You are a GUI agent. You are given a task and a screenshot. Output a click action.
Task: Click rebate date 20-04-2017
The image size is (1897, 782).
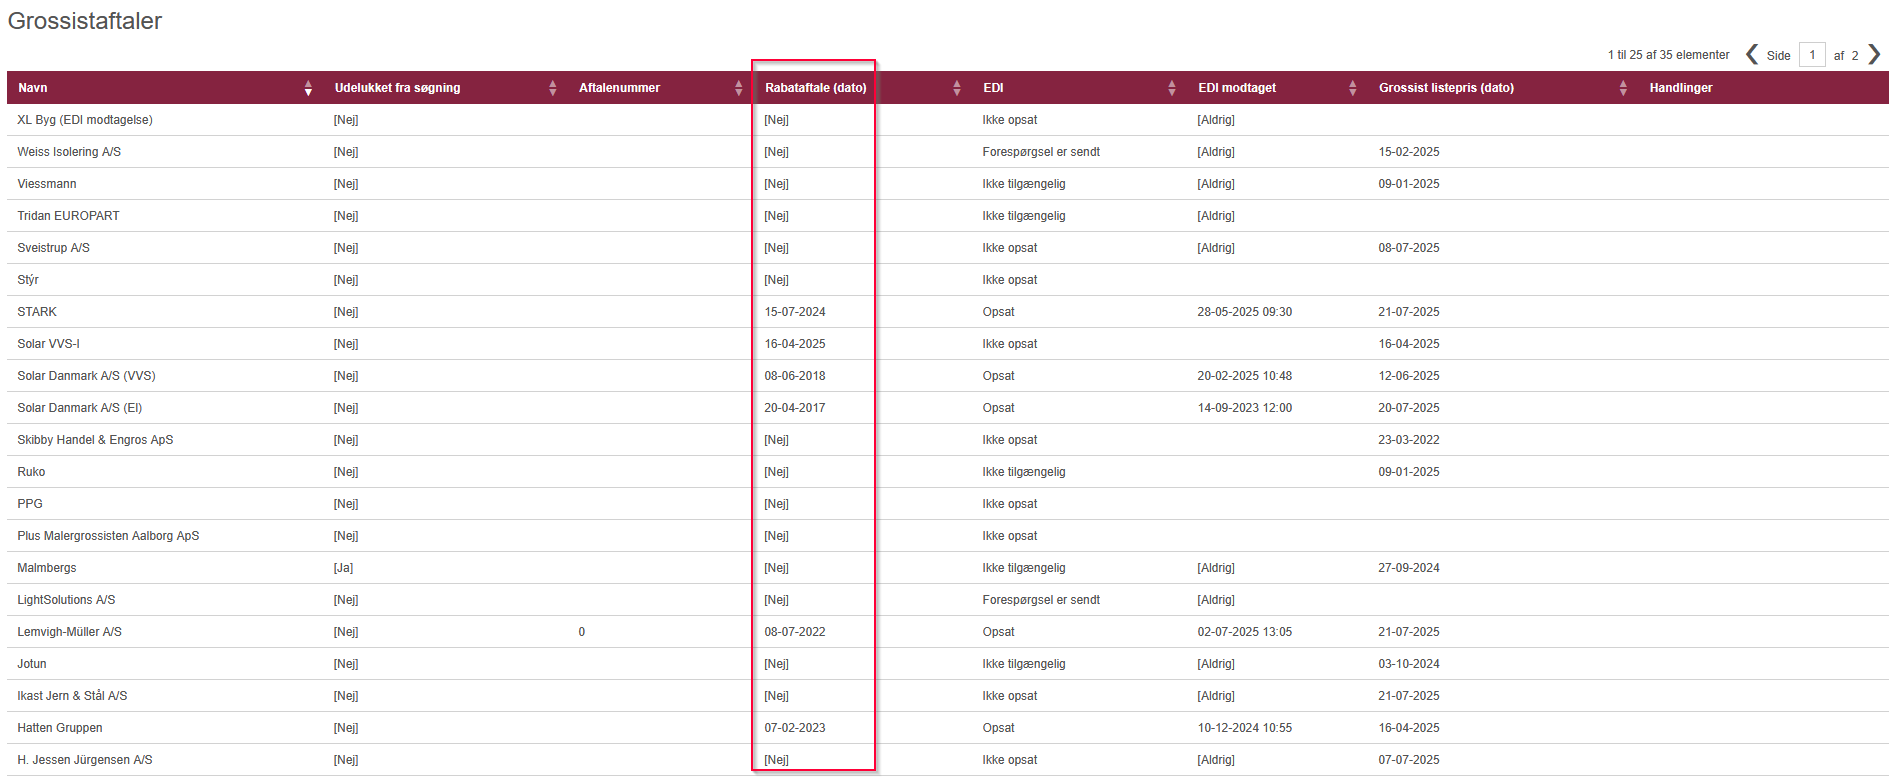pos(795,408)
